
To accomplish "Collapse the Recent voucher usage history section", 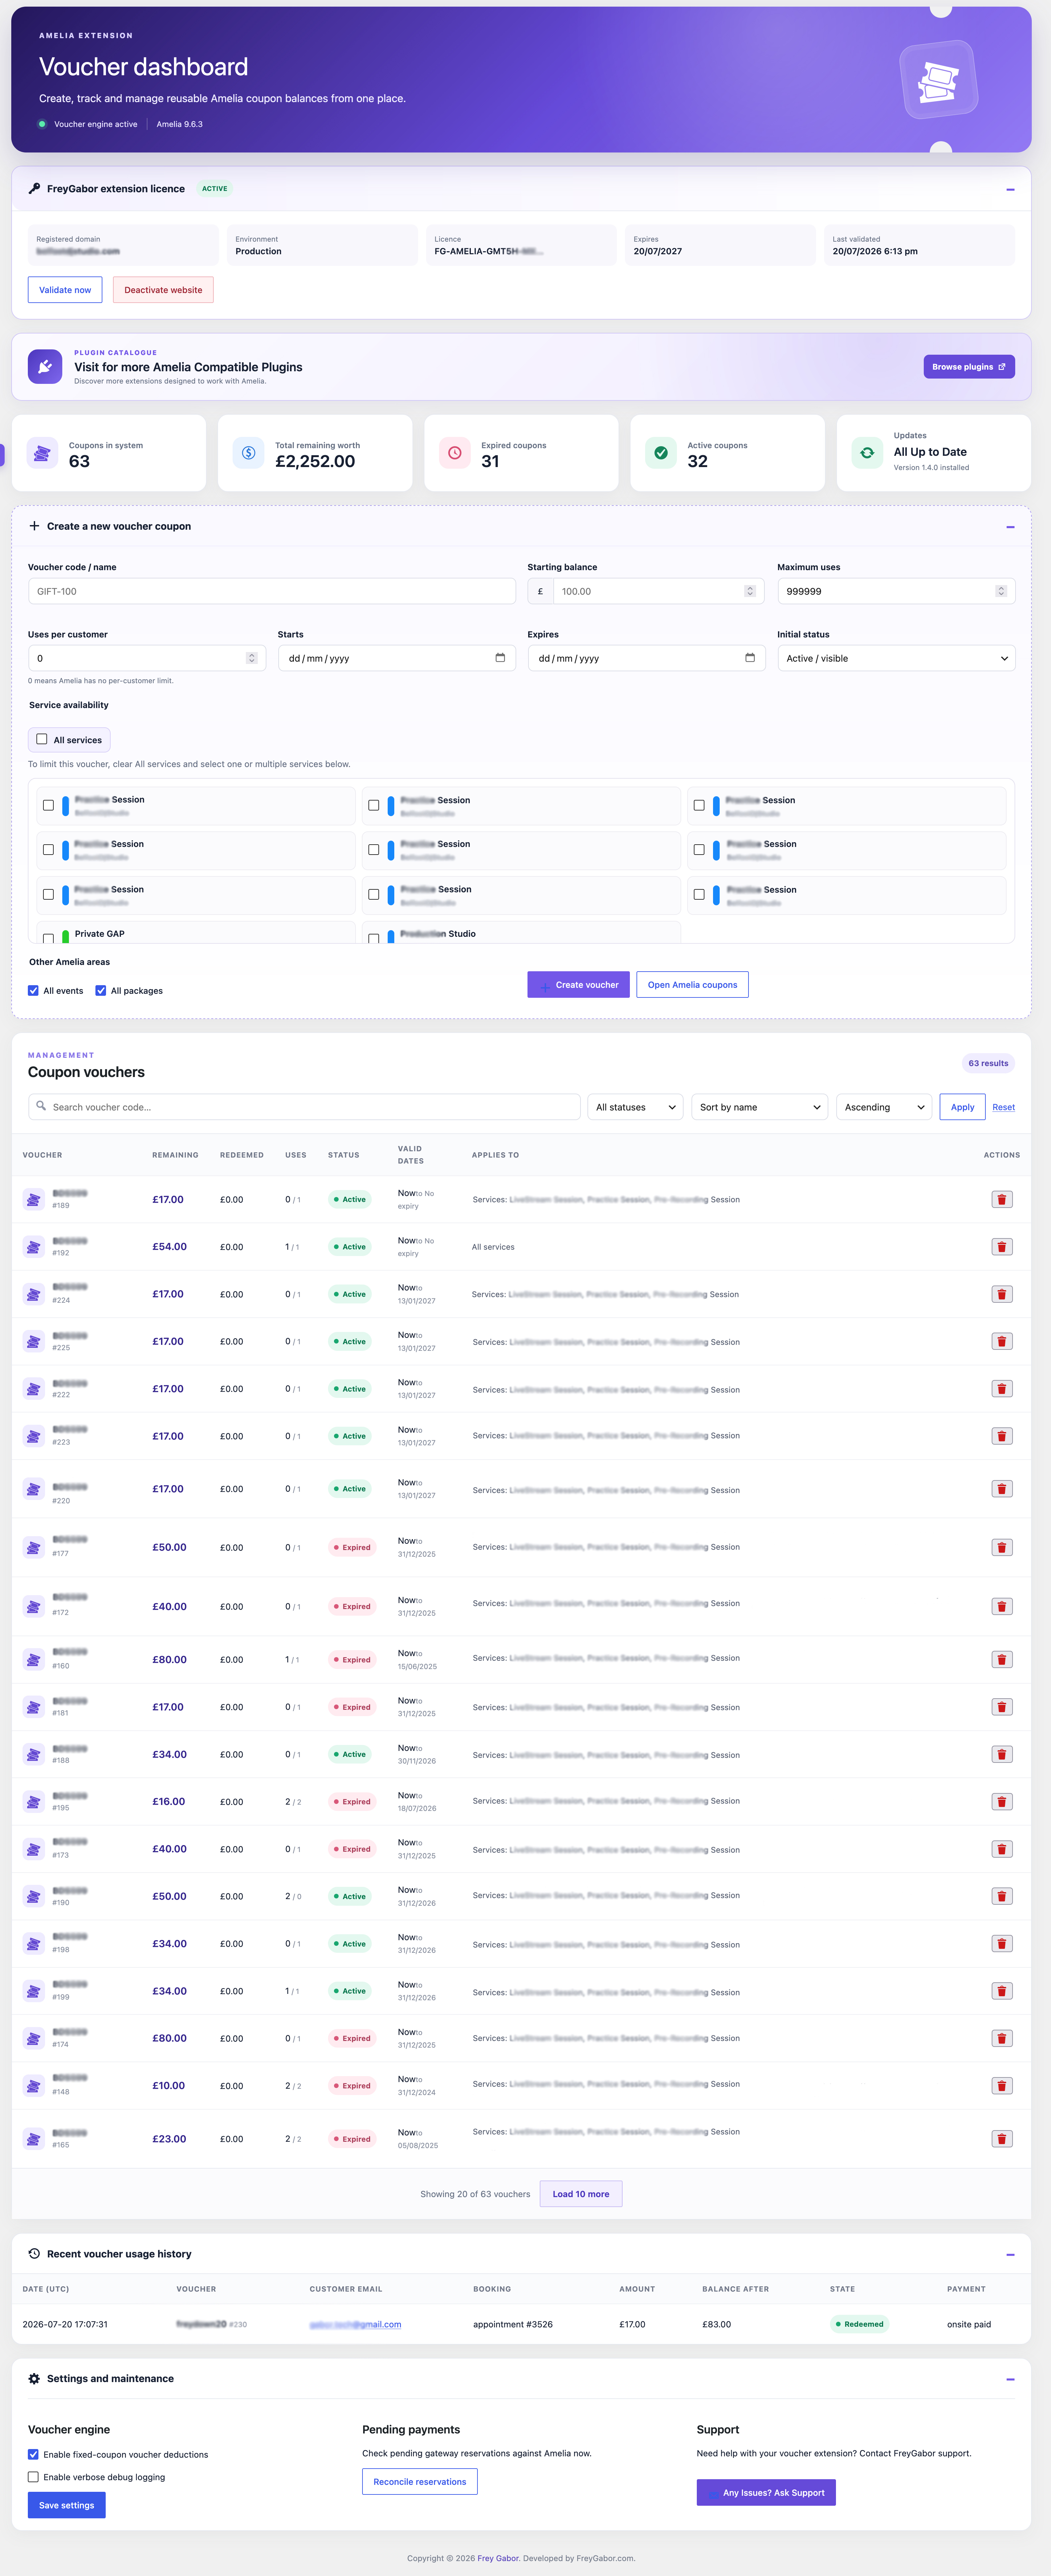I will click(1010, 2254).
